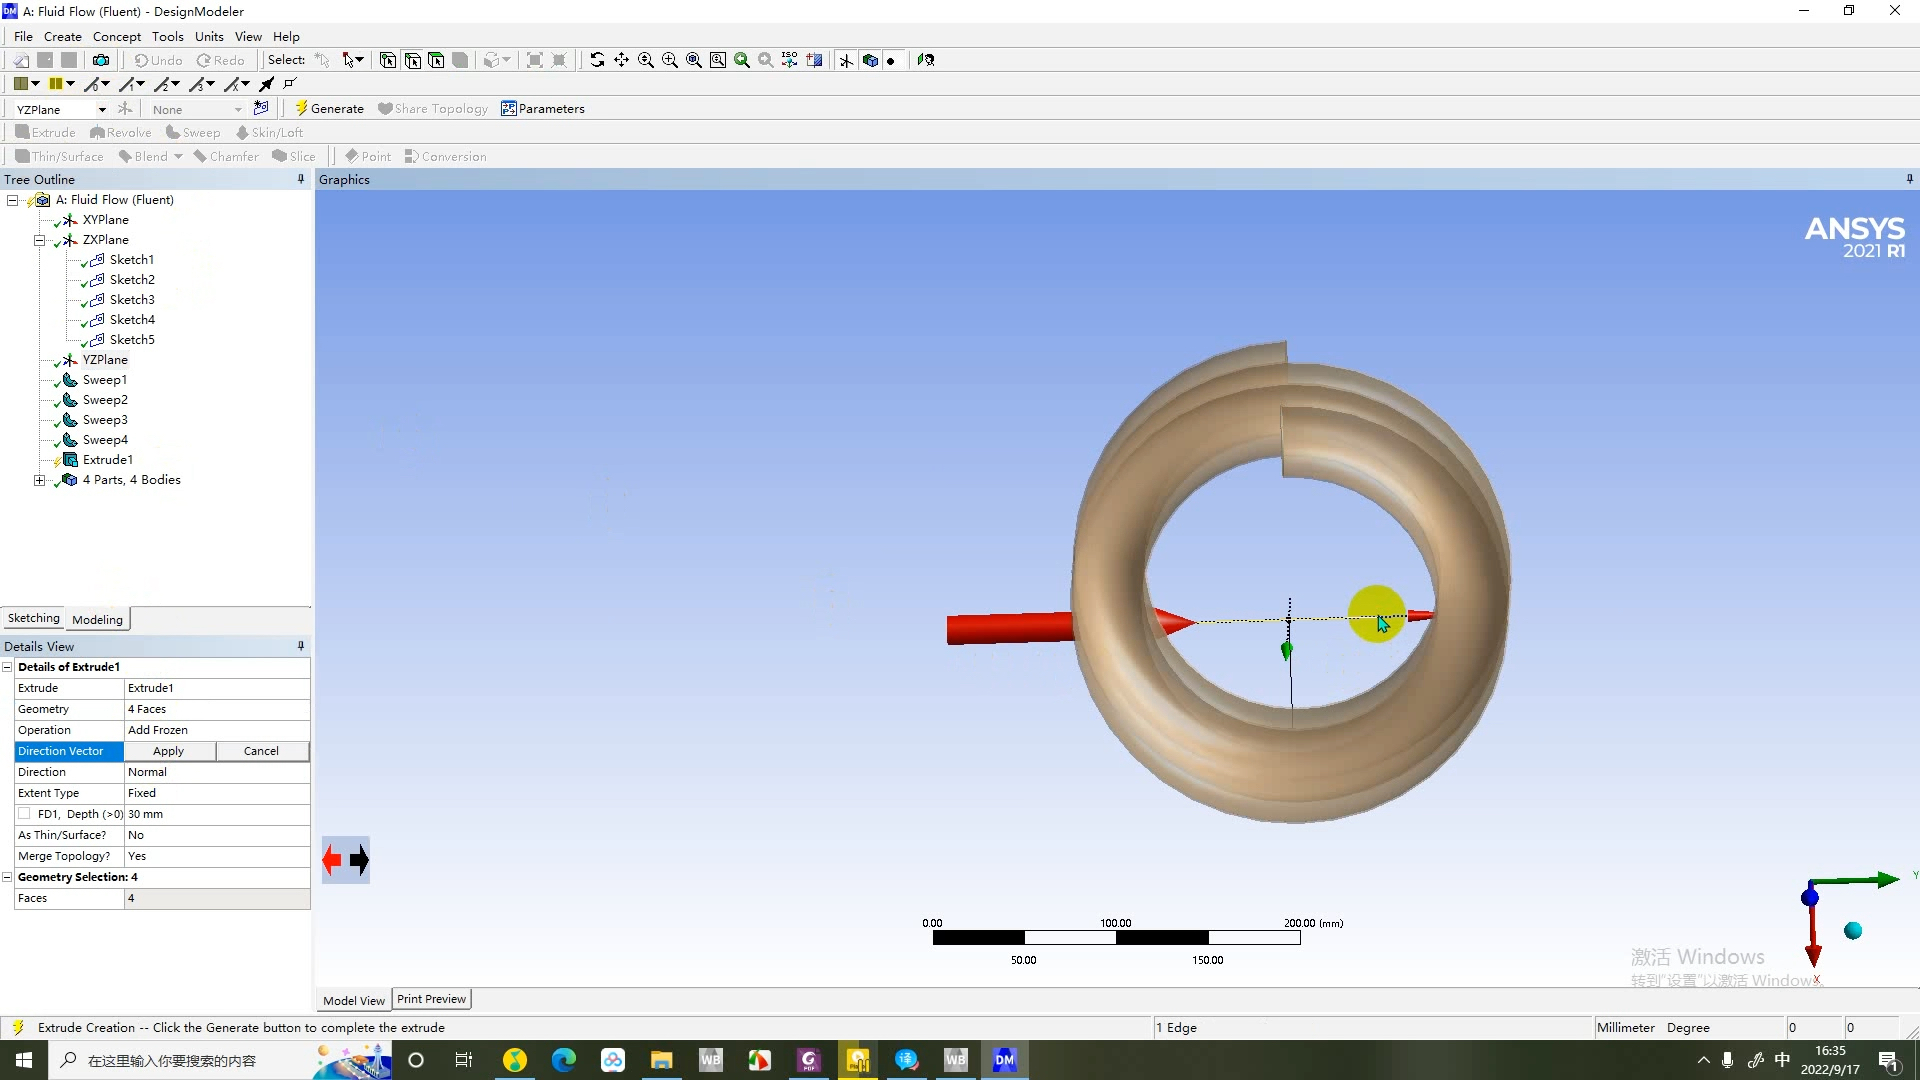Image resolution: width=1920 pixels, height=1080 pixels.
Task: Click Apply for Direction Vector
Action: click(168, 751)
